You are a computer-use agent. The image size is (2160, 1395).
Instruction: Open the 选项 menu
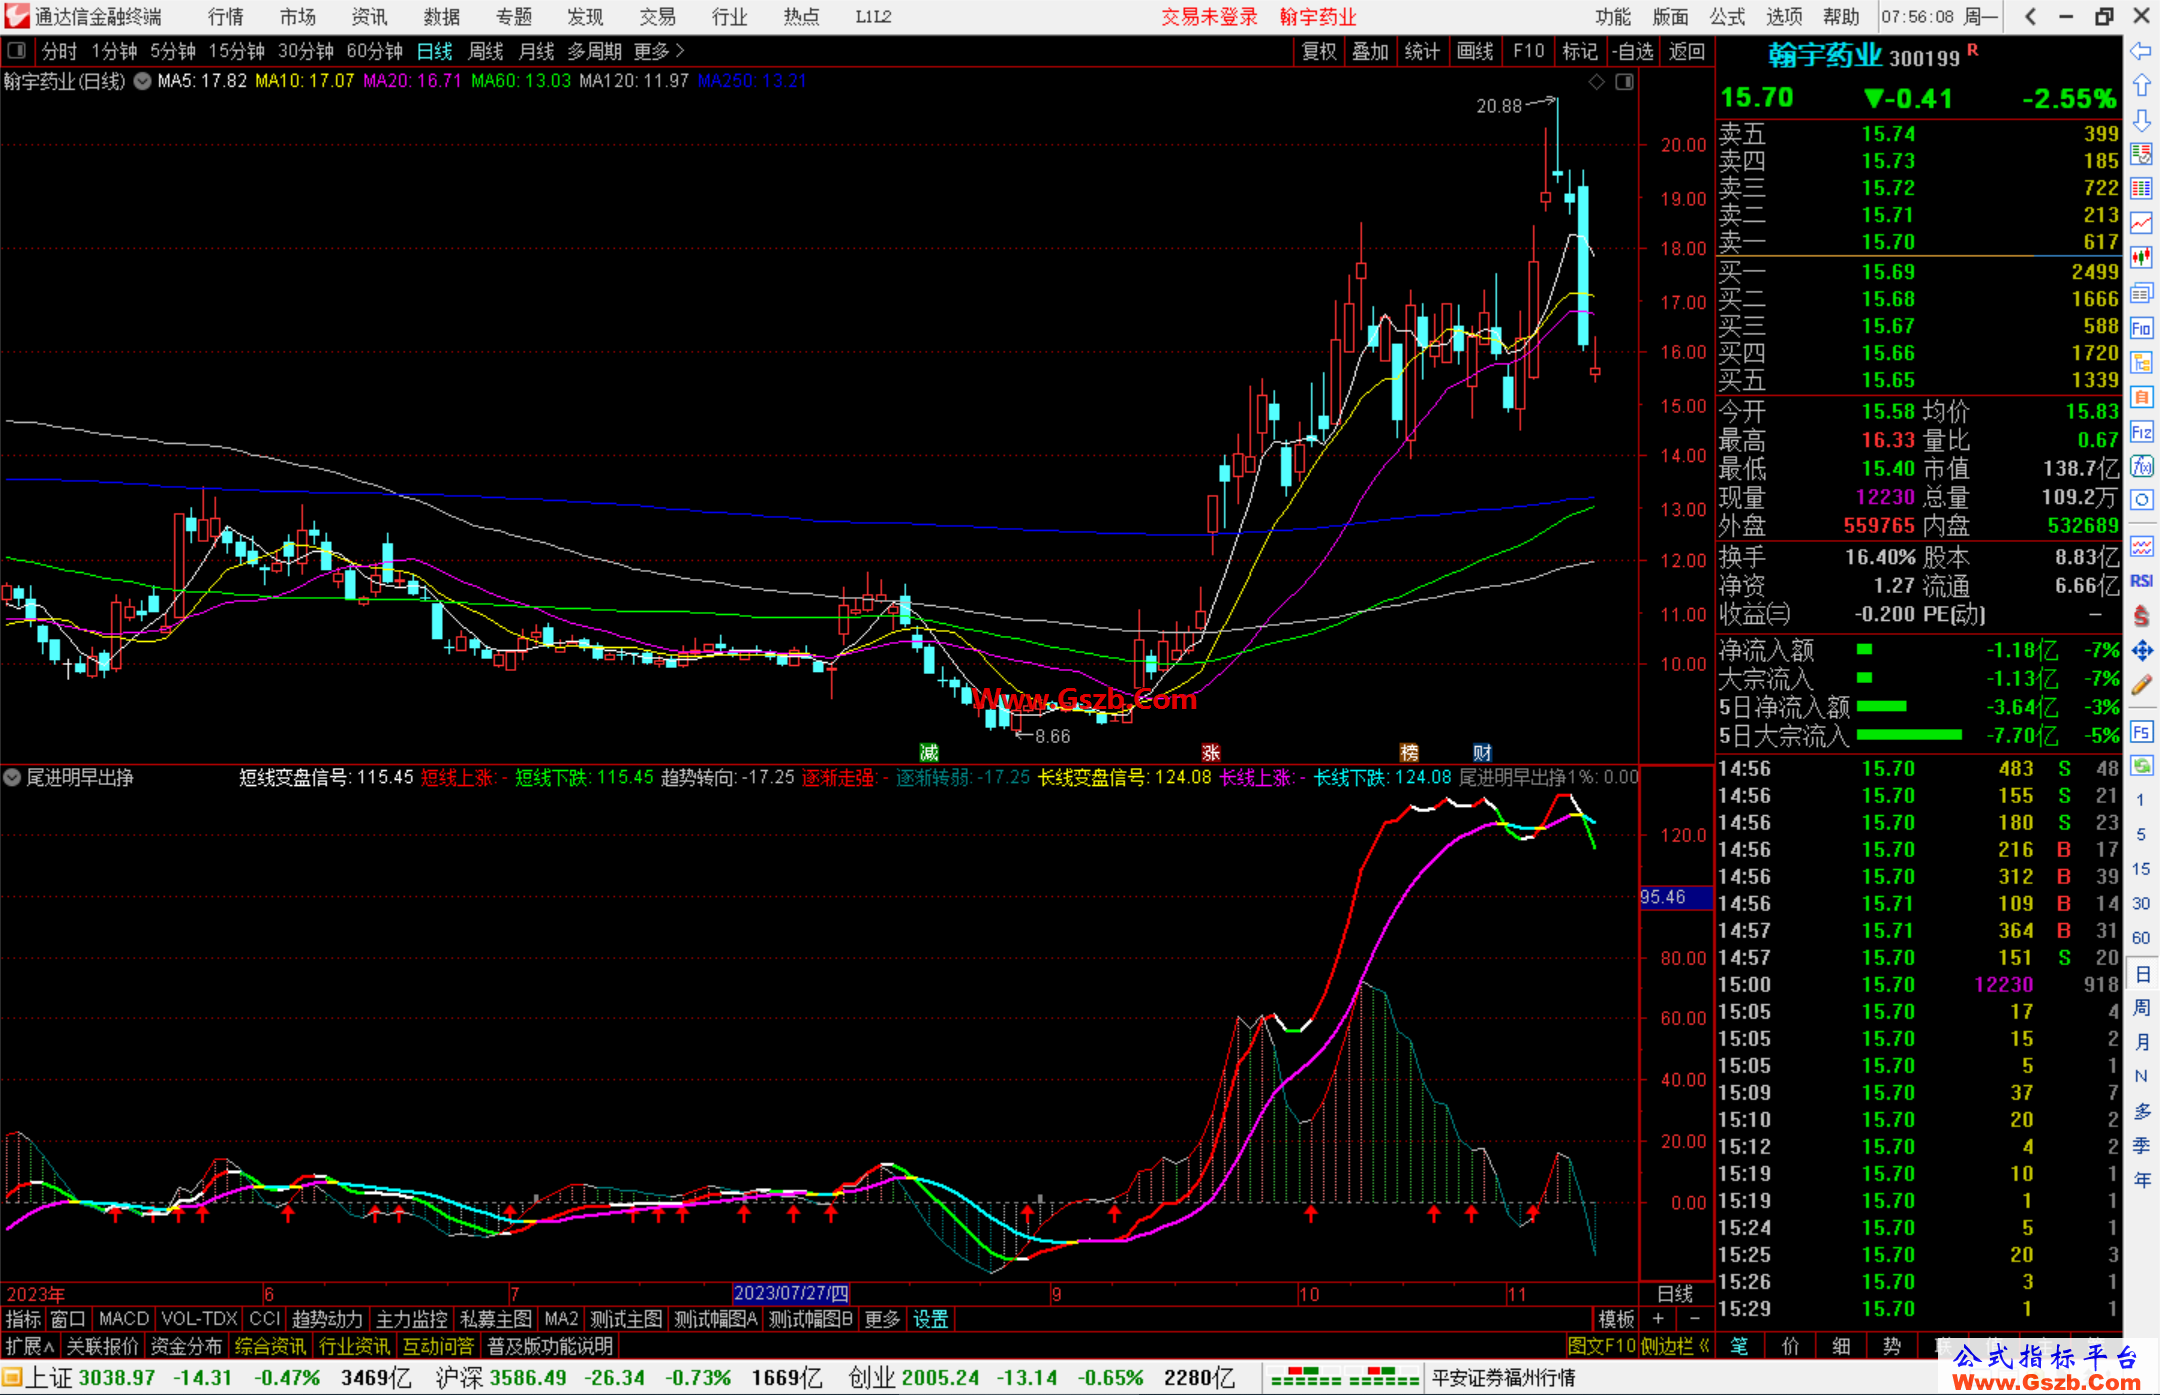[x=1784, y=17]
